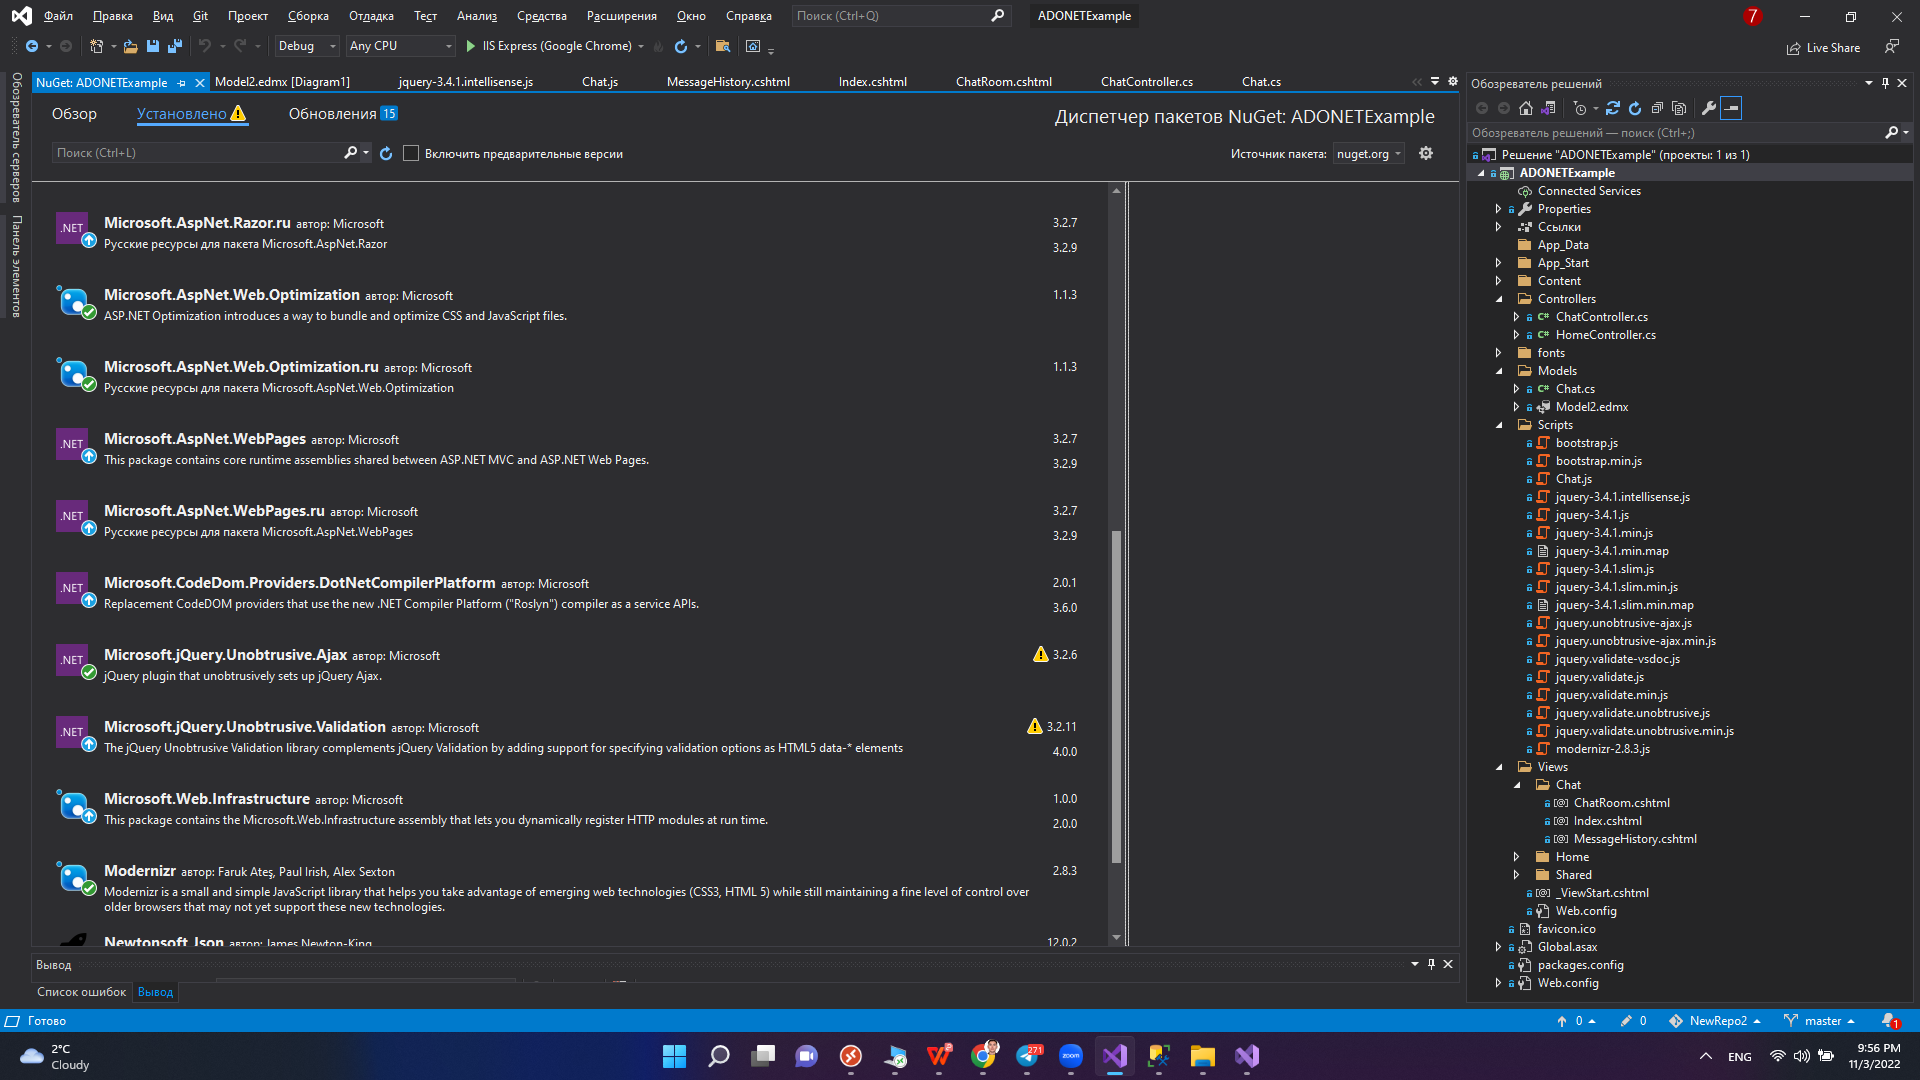Click the Visual Studio quick search box
Image resolution: width=1920 pixels, height=1080 pixels.
click(x=900, y=16)
